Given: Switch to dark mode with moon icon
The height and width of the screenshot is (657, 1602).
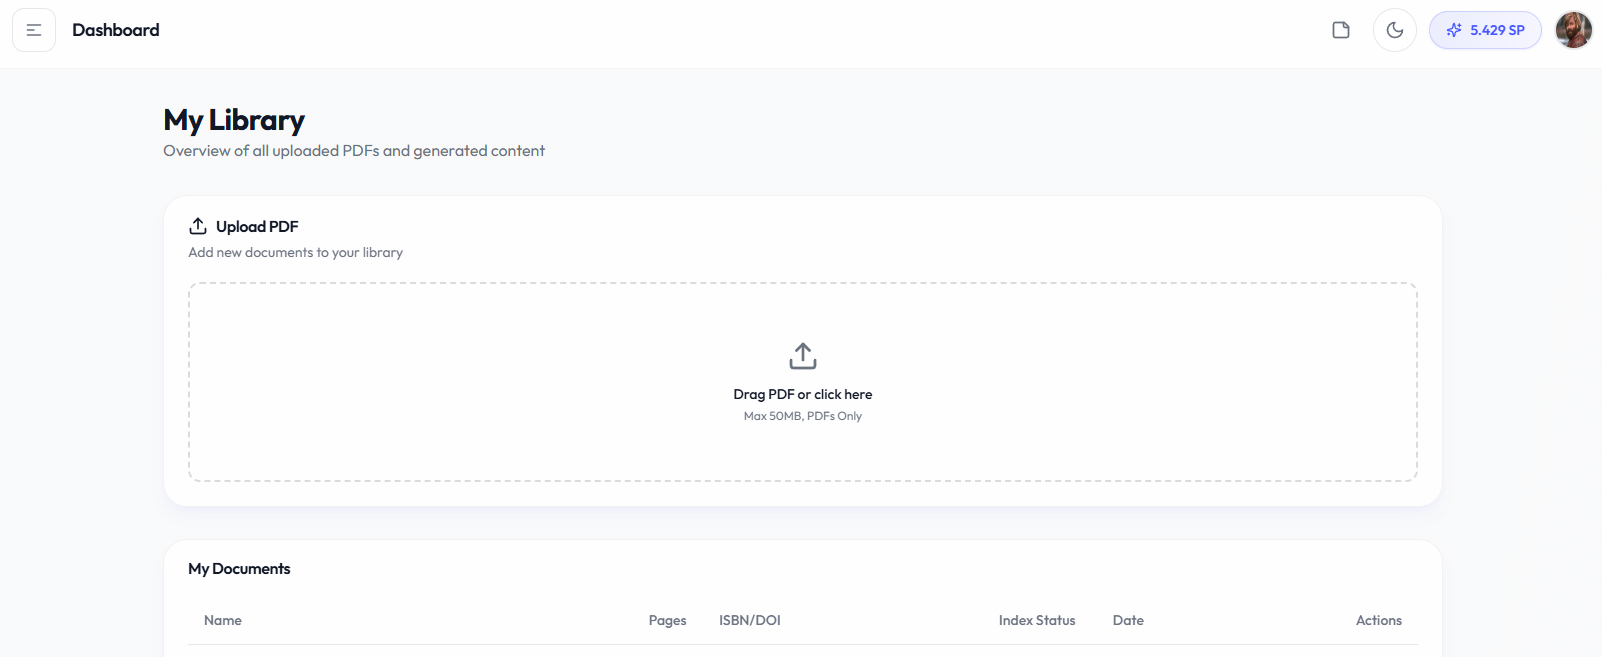Looking at the screenshot, I should click(x=1395, y=30).
